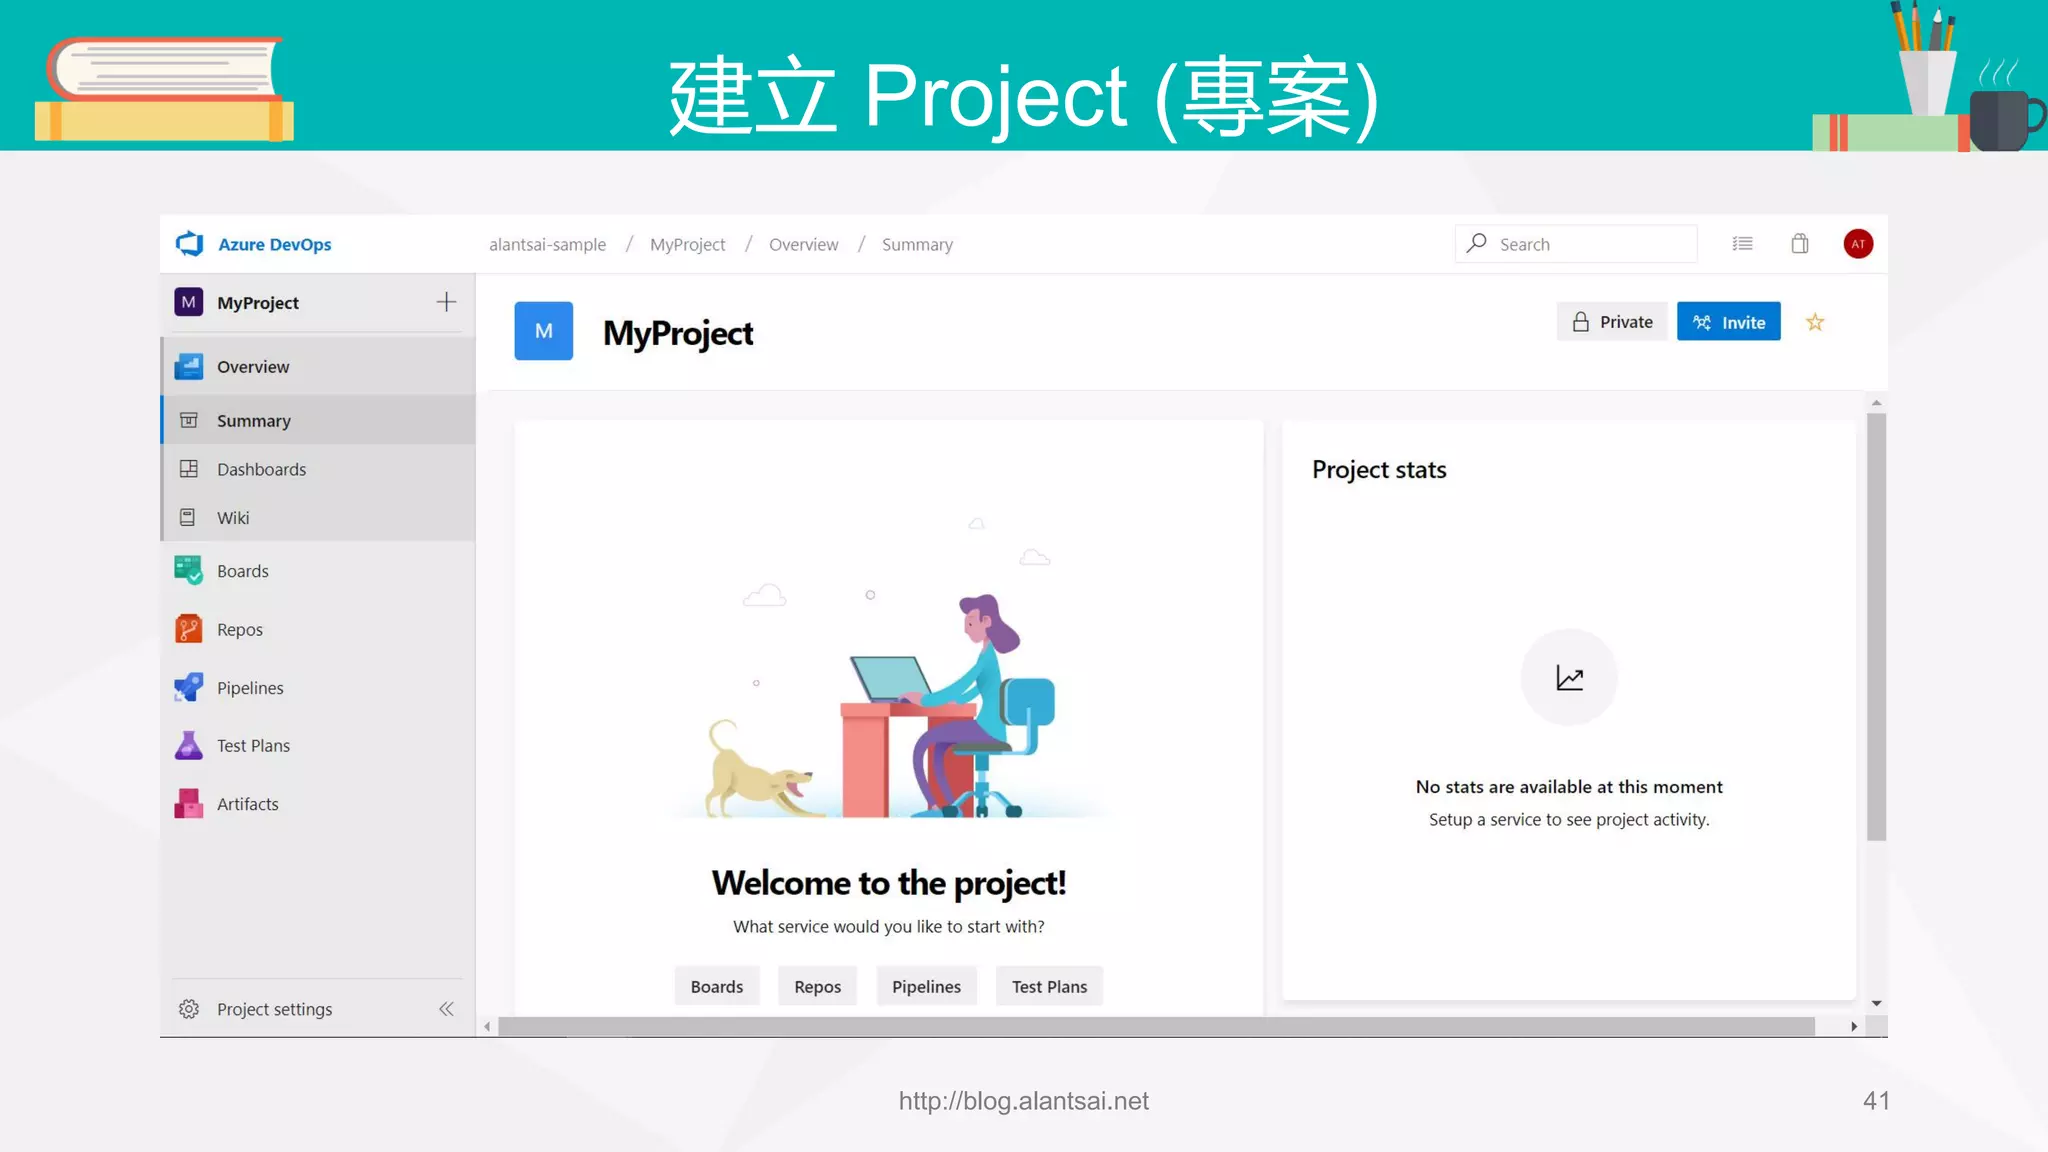Collapse the sidebar with double chevron

[446, 1009]
